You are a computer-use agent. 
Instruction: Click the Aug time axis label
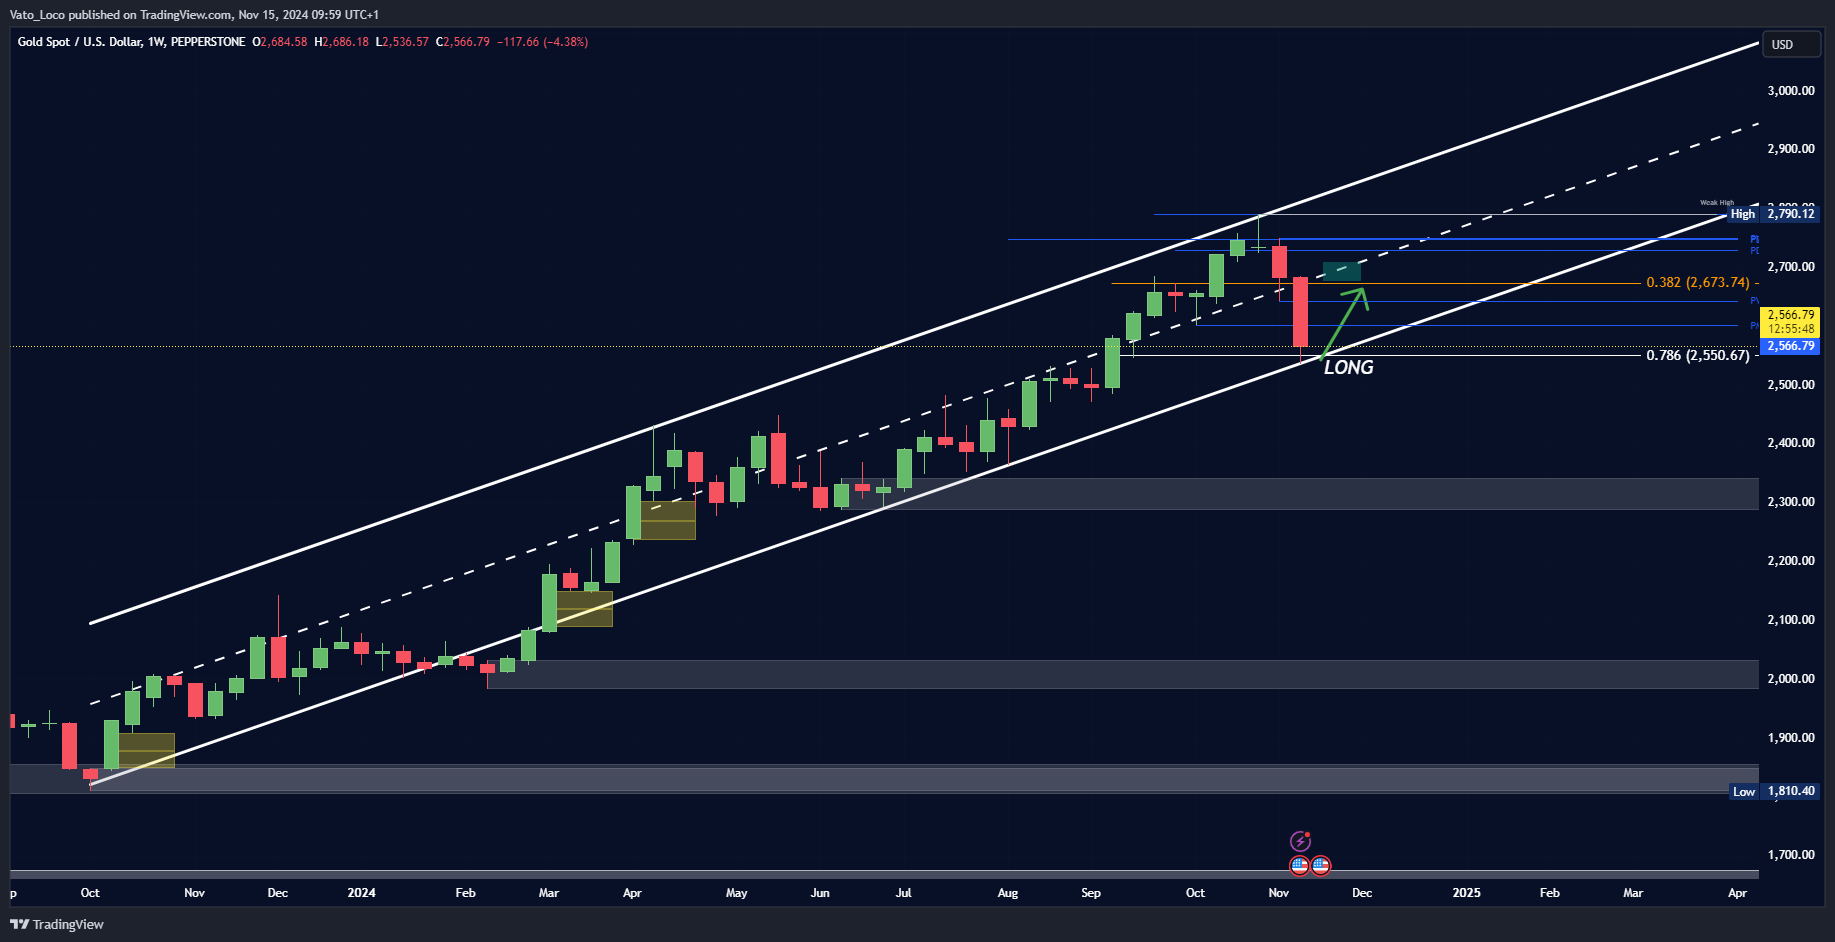1007,893
